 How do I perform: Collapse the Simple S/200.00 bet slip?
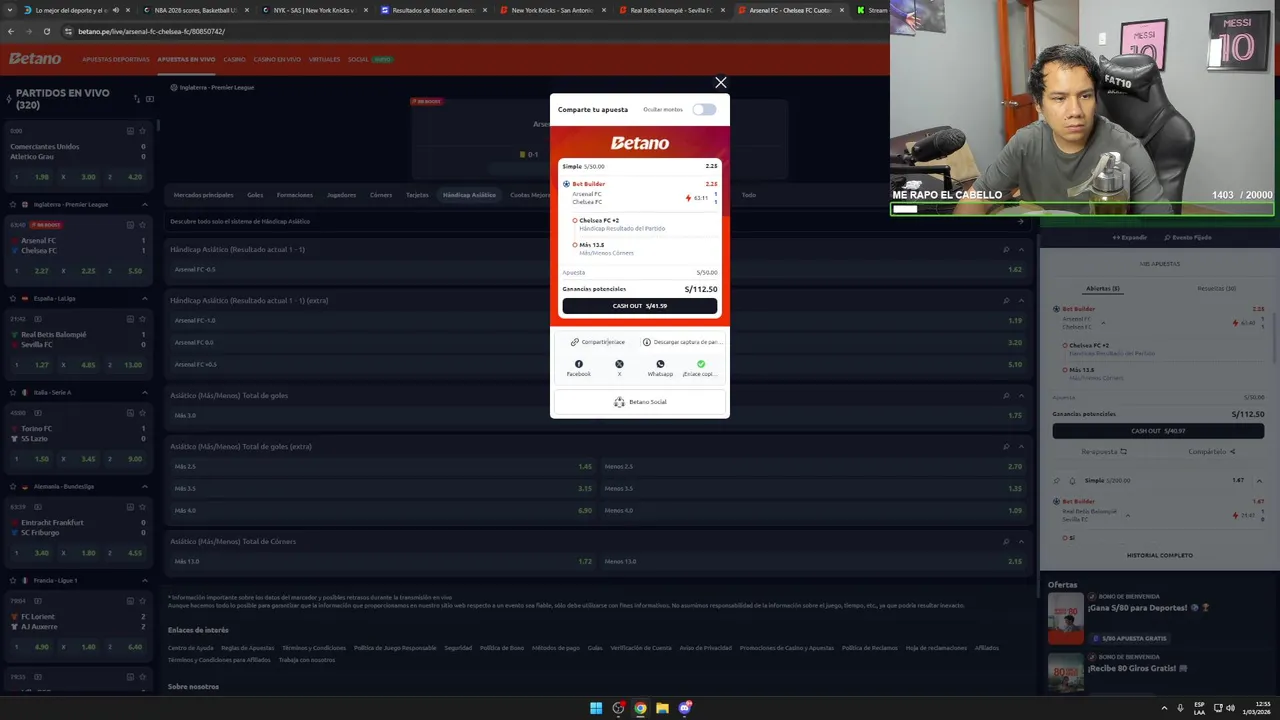coord(1259,481)
